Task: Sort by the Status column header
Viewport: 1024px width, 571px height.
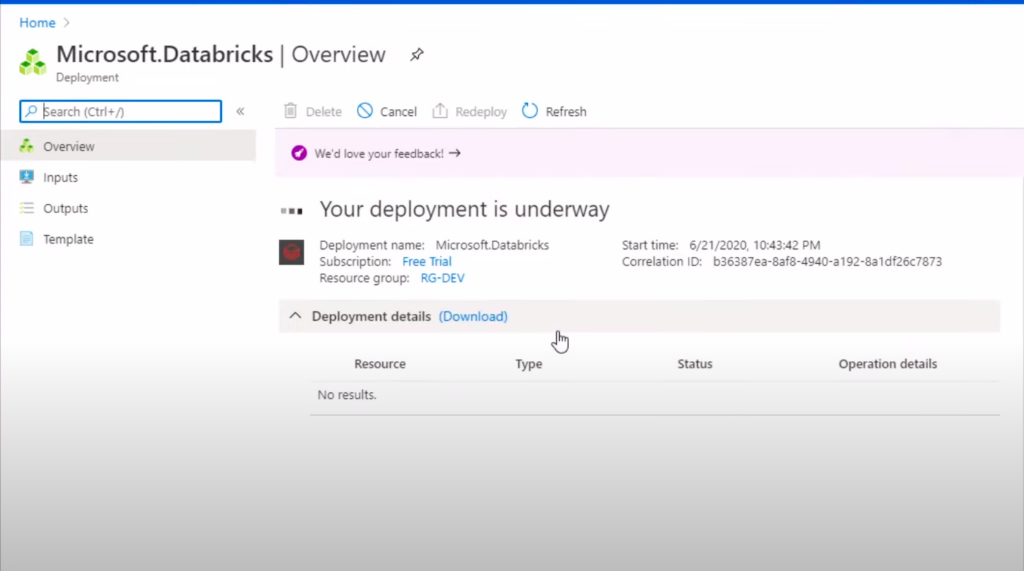Action: tap(694, 364)
